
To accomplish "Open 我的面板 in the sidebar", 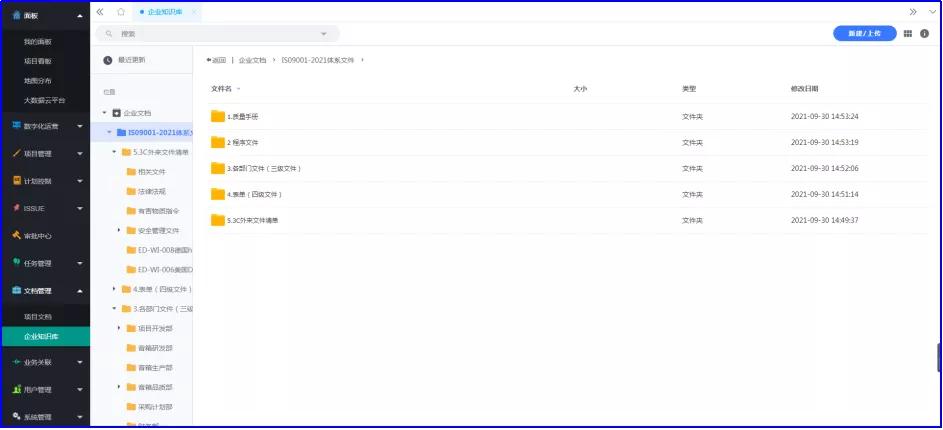I will coord(38,42).
